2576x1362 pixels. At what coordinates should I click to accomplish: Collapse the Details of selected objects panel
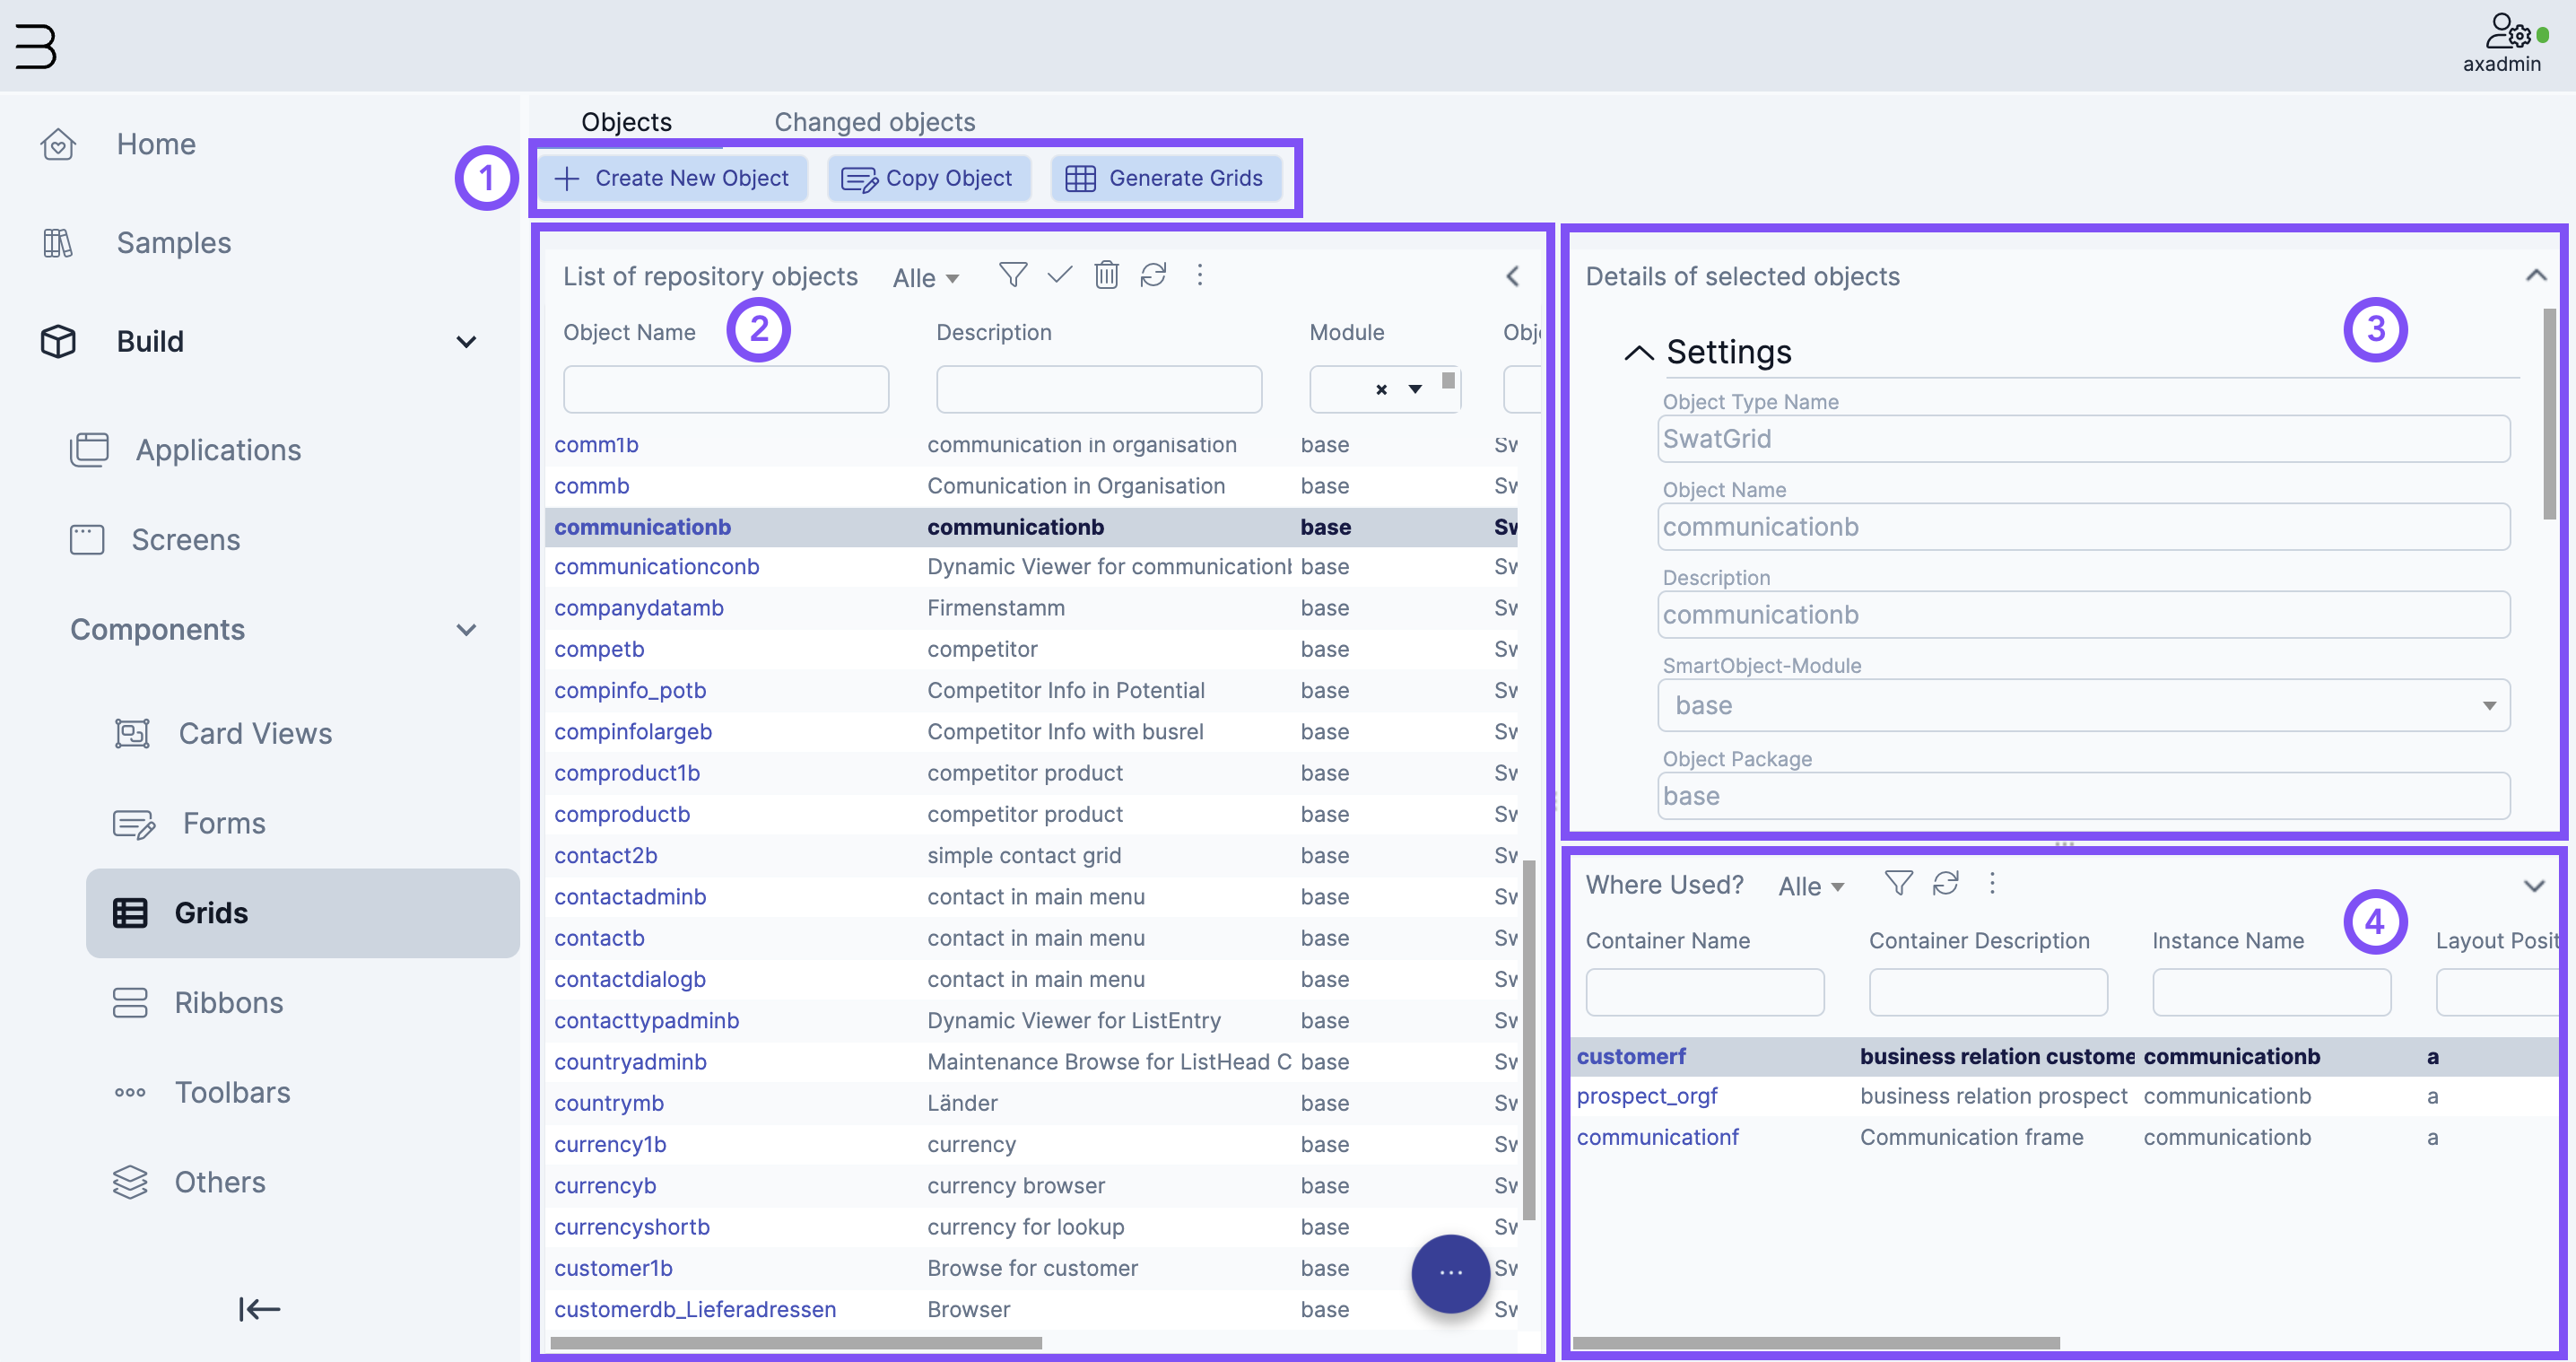(2537, 275)
